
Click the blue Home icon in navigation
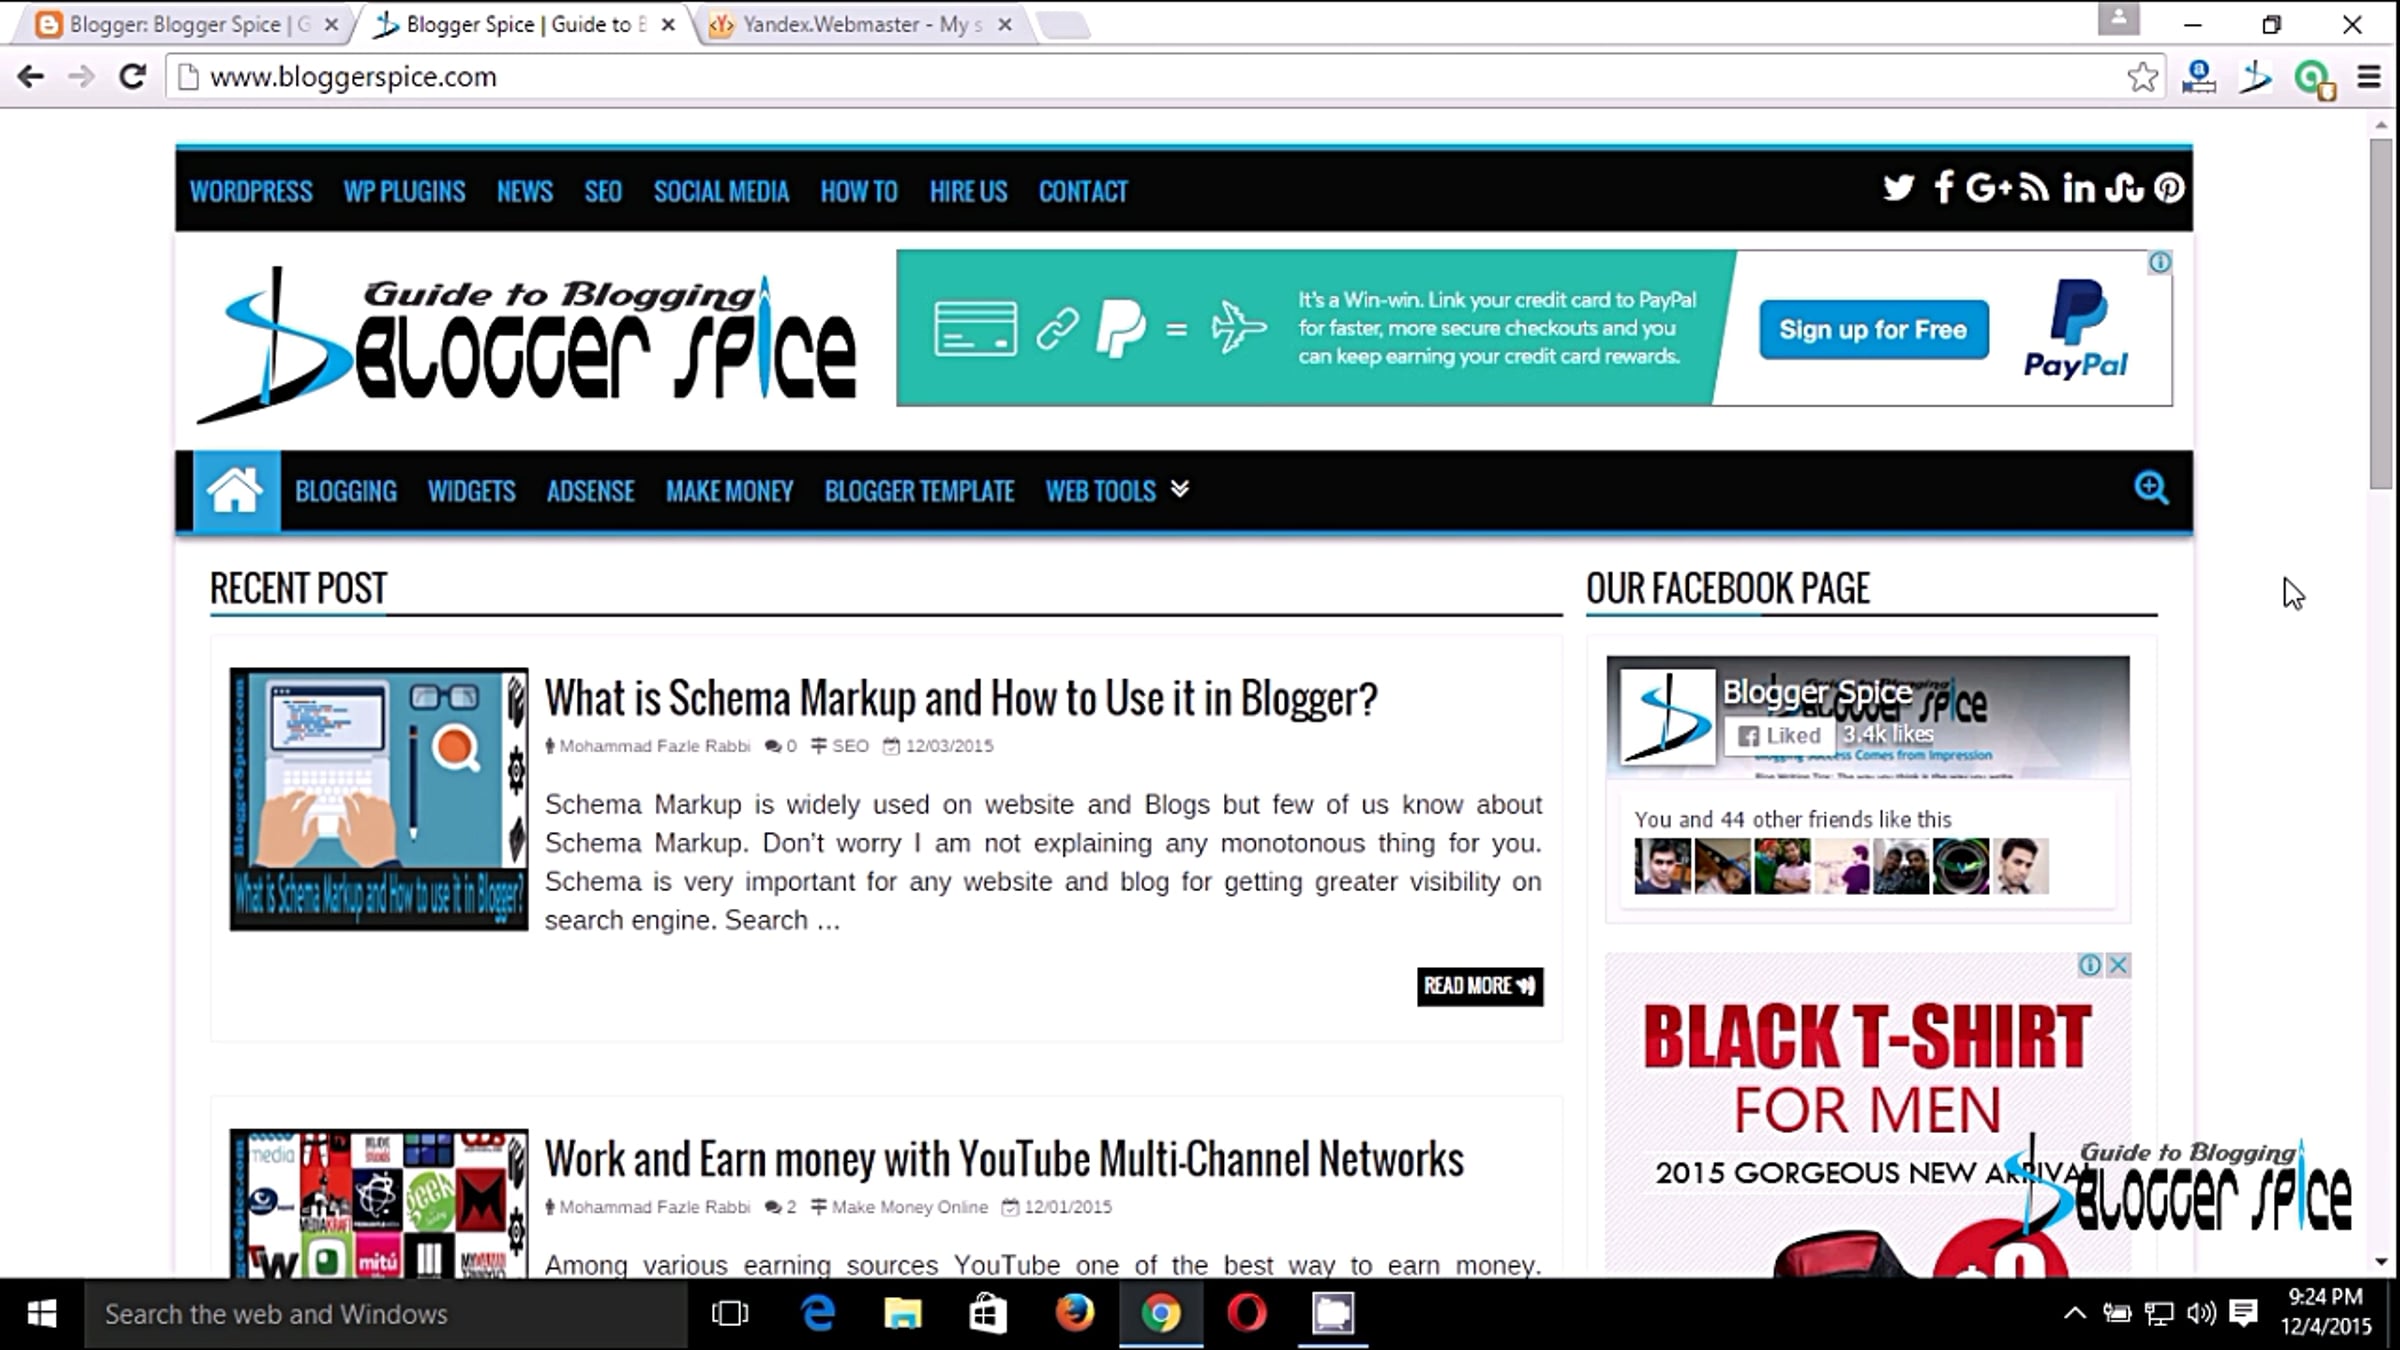(x=235, y=490)
